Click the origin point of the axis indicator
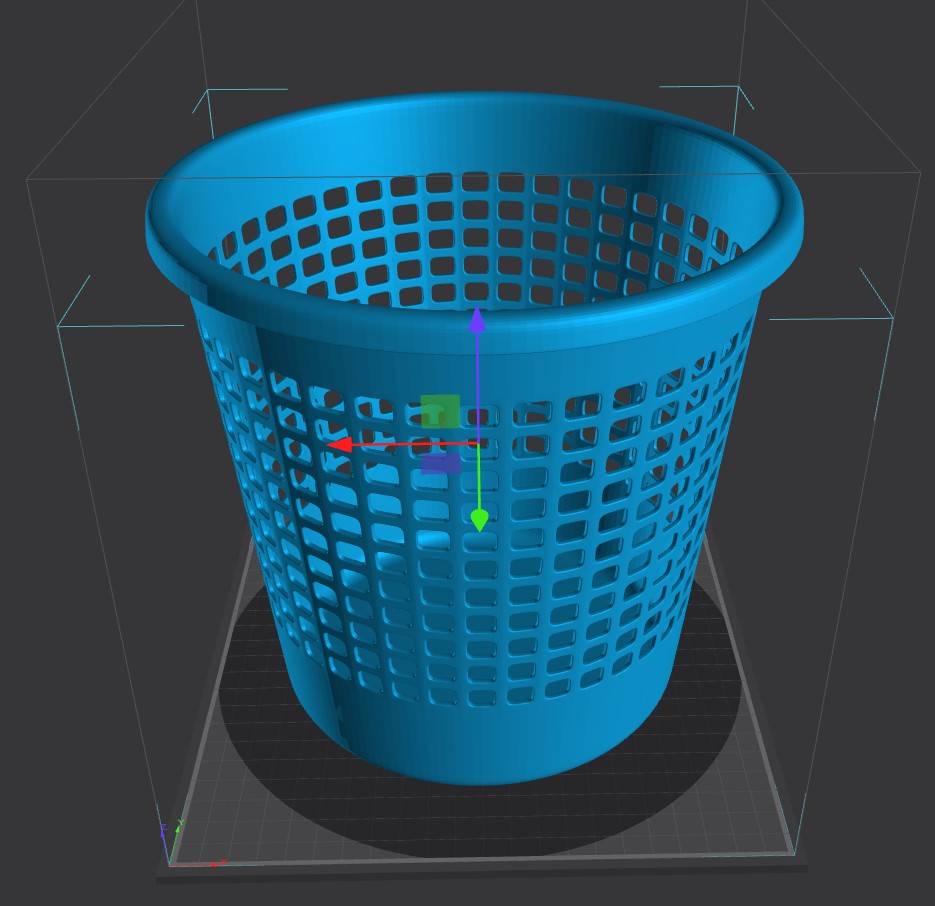The image size is (935, 906). click(x=170, y=864)
